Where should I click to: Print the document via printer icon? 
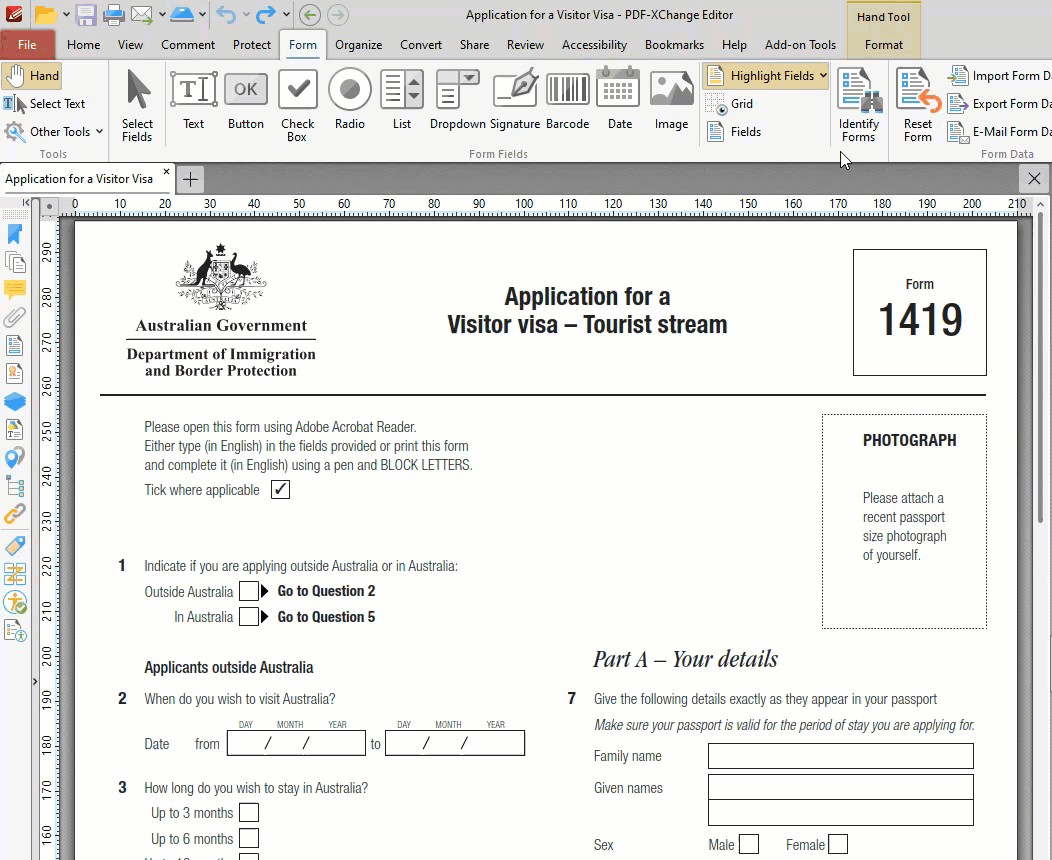113,14
